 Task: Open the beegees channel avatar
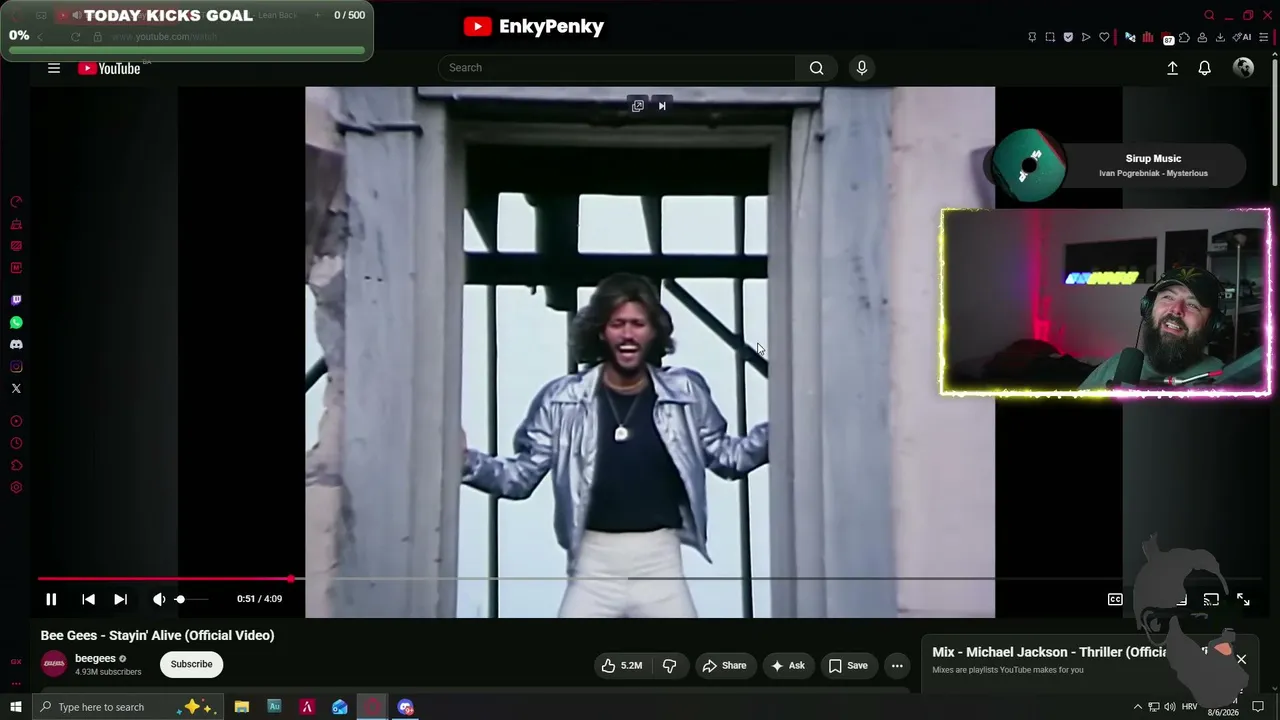[54, 664]
